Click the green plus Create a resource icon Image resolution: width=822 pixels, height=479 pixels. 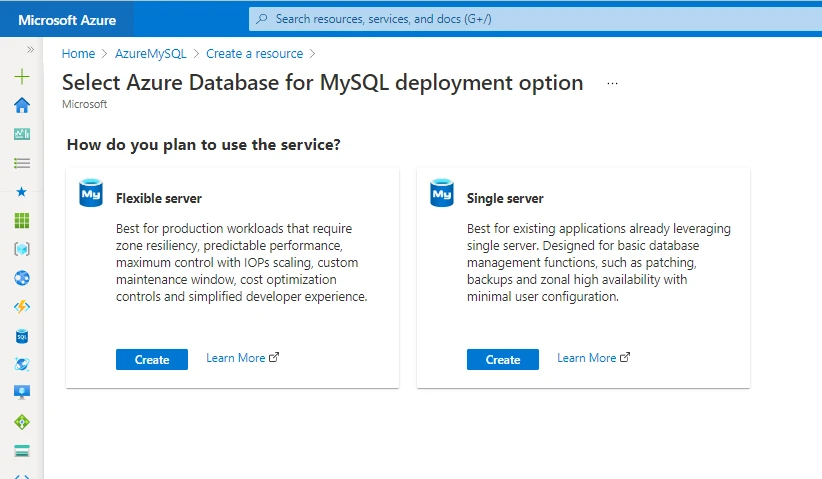click(21, 77)
